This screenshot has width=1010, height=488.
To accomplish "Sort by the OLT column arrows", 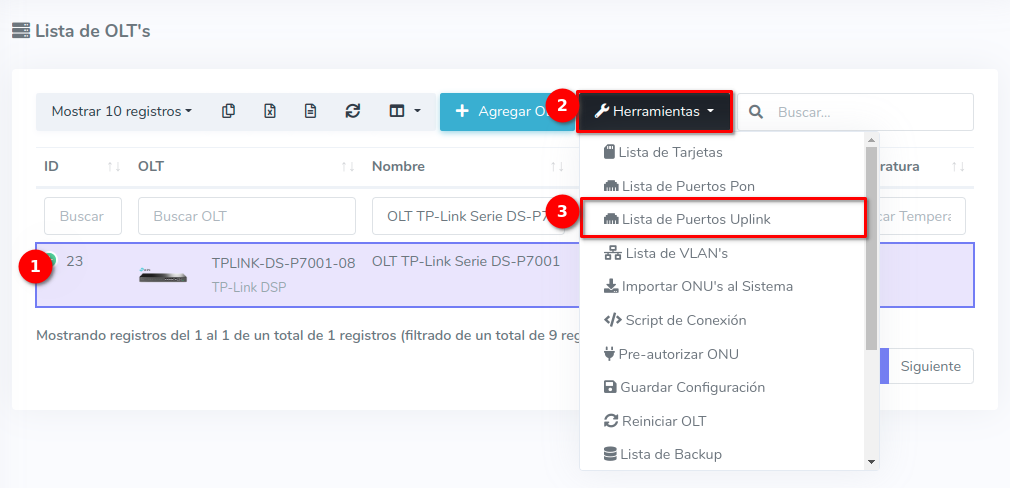I will pyautogui.click(x=347, y=167).
